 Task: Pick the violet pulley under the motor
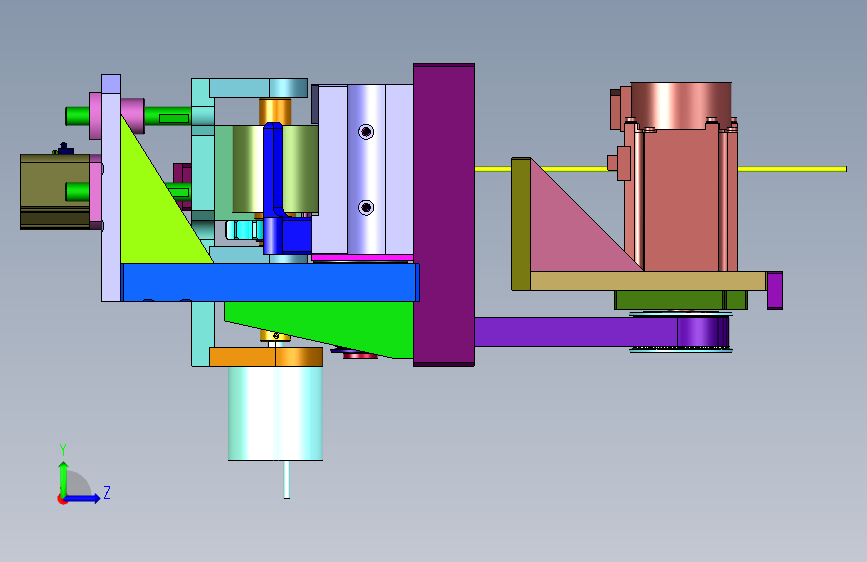click(701, 332)
